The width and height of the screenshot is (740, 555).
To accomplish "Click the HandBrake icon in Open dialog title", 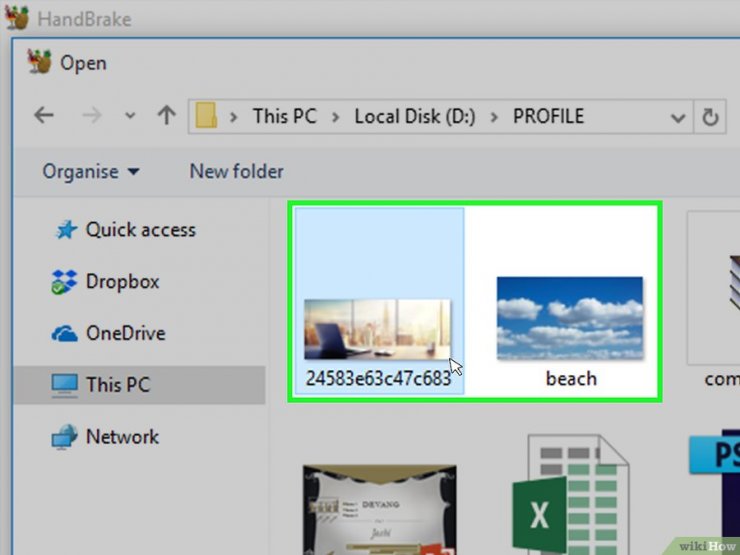I will pyautogui.click(x=39, y=62).
